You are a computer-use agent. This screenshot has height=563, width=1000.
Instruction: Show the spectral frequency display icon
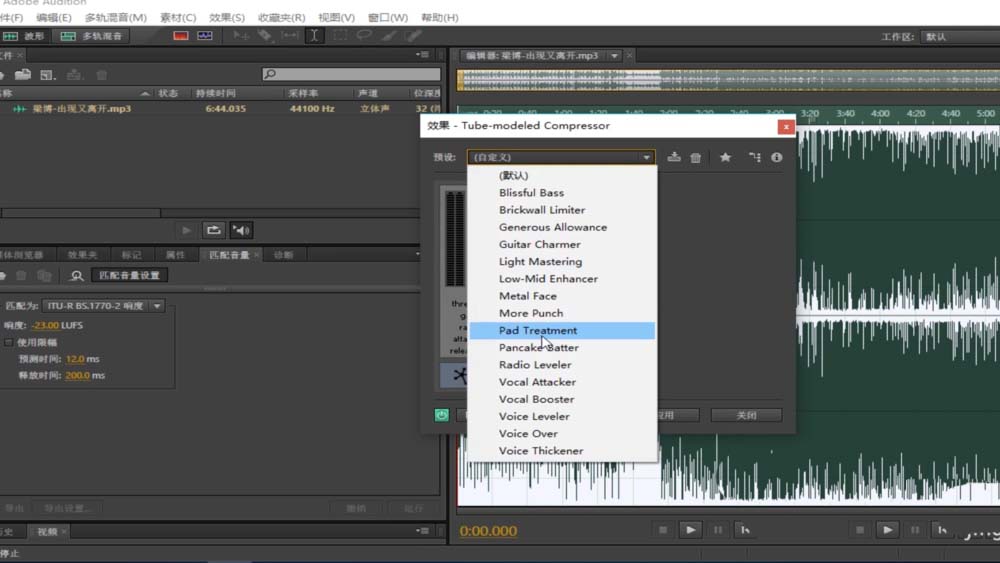coord(180,36)
